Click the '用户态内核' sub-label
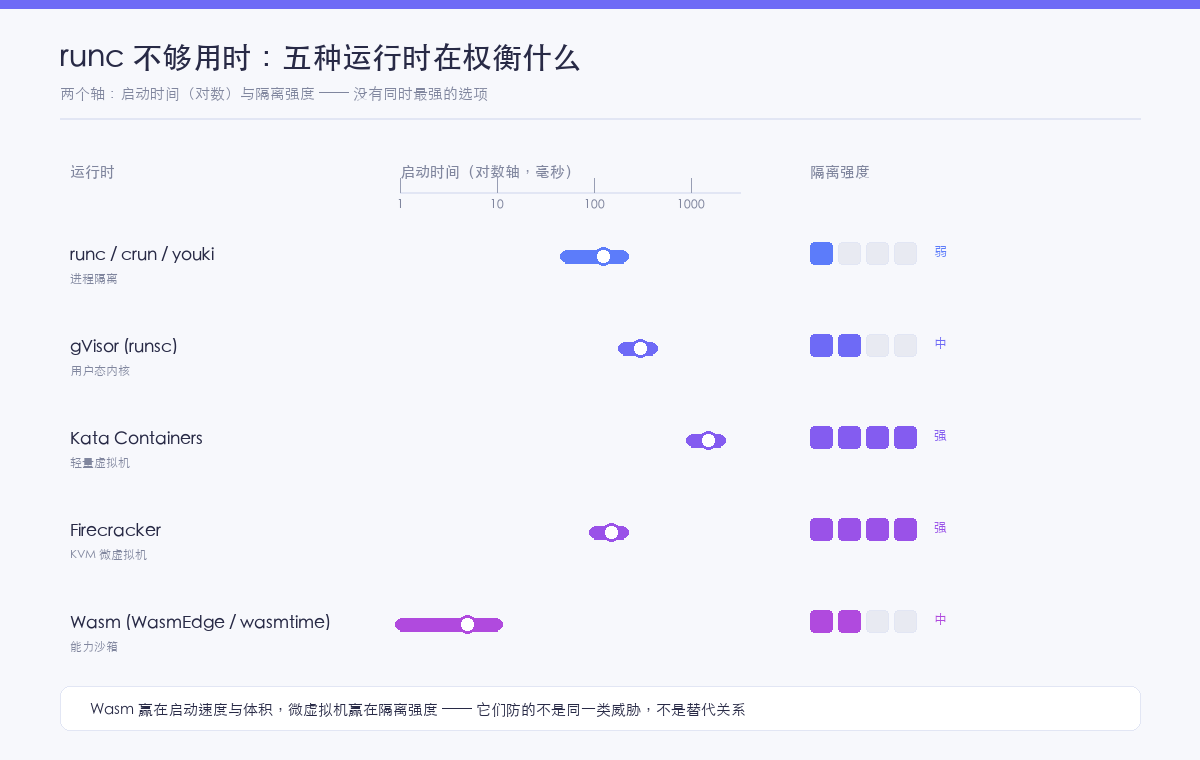Image resolution: width=1200 pixels, height=760 pixels. tap(100, 371)
